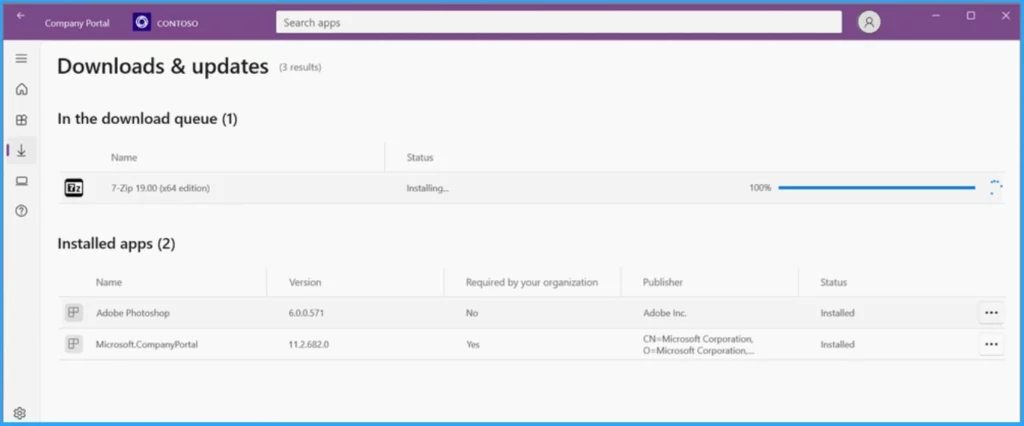Viewport: 1024px width, 426px height.
Task: Click Status header in download queue
Action: click(420, 157)
